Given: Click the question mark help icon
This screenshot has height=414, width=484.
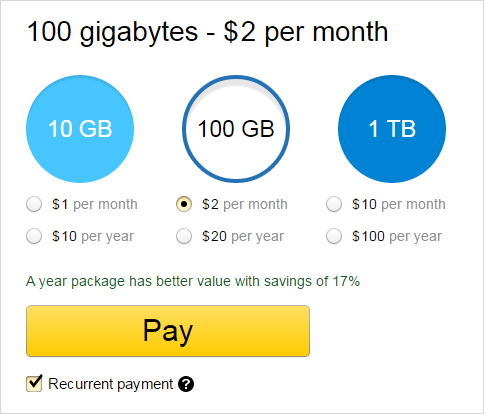Looking at the screenshot, I should click(186, 384).
